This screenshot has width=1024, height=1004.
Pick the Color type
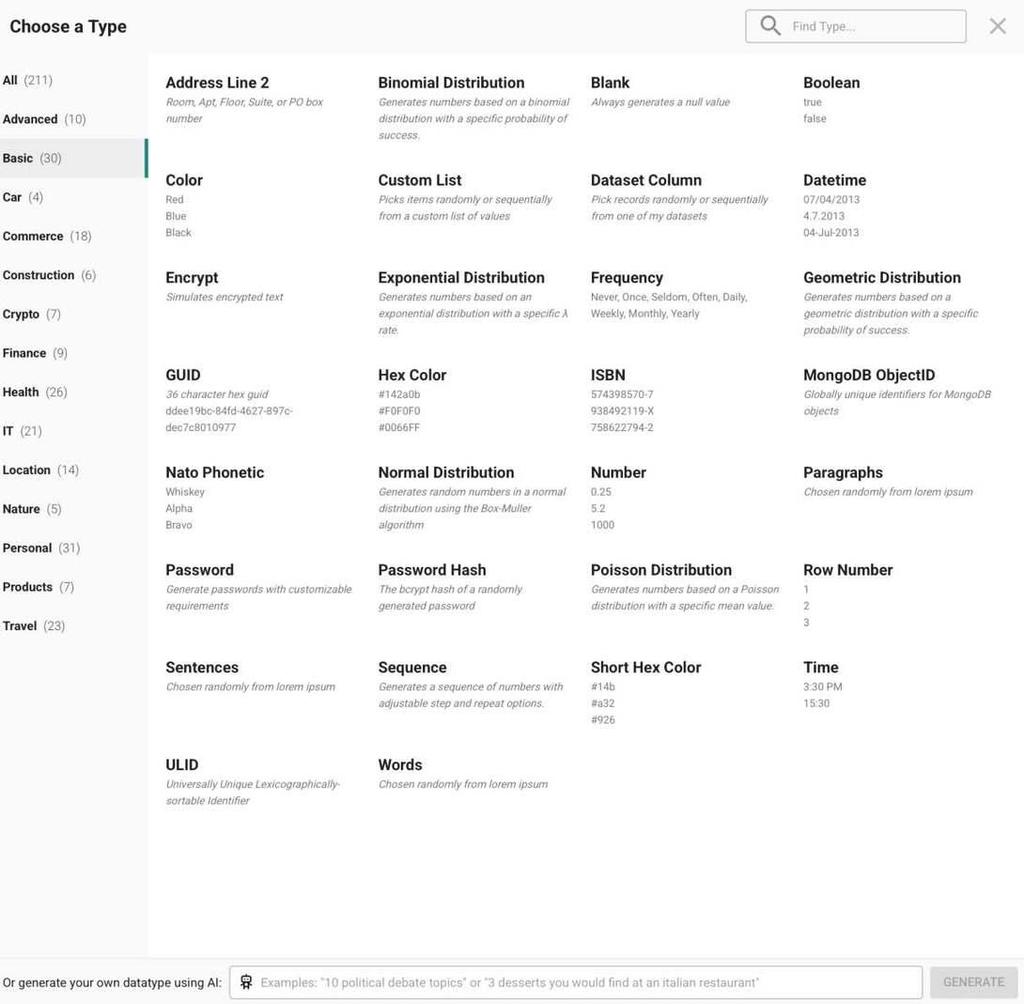tap(184, 180)
